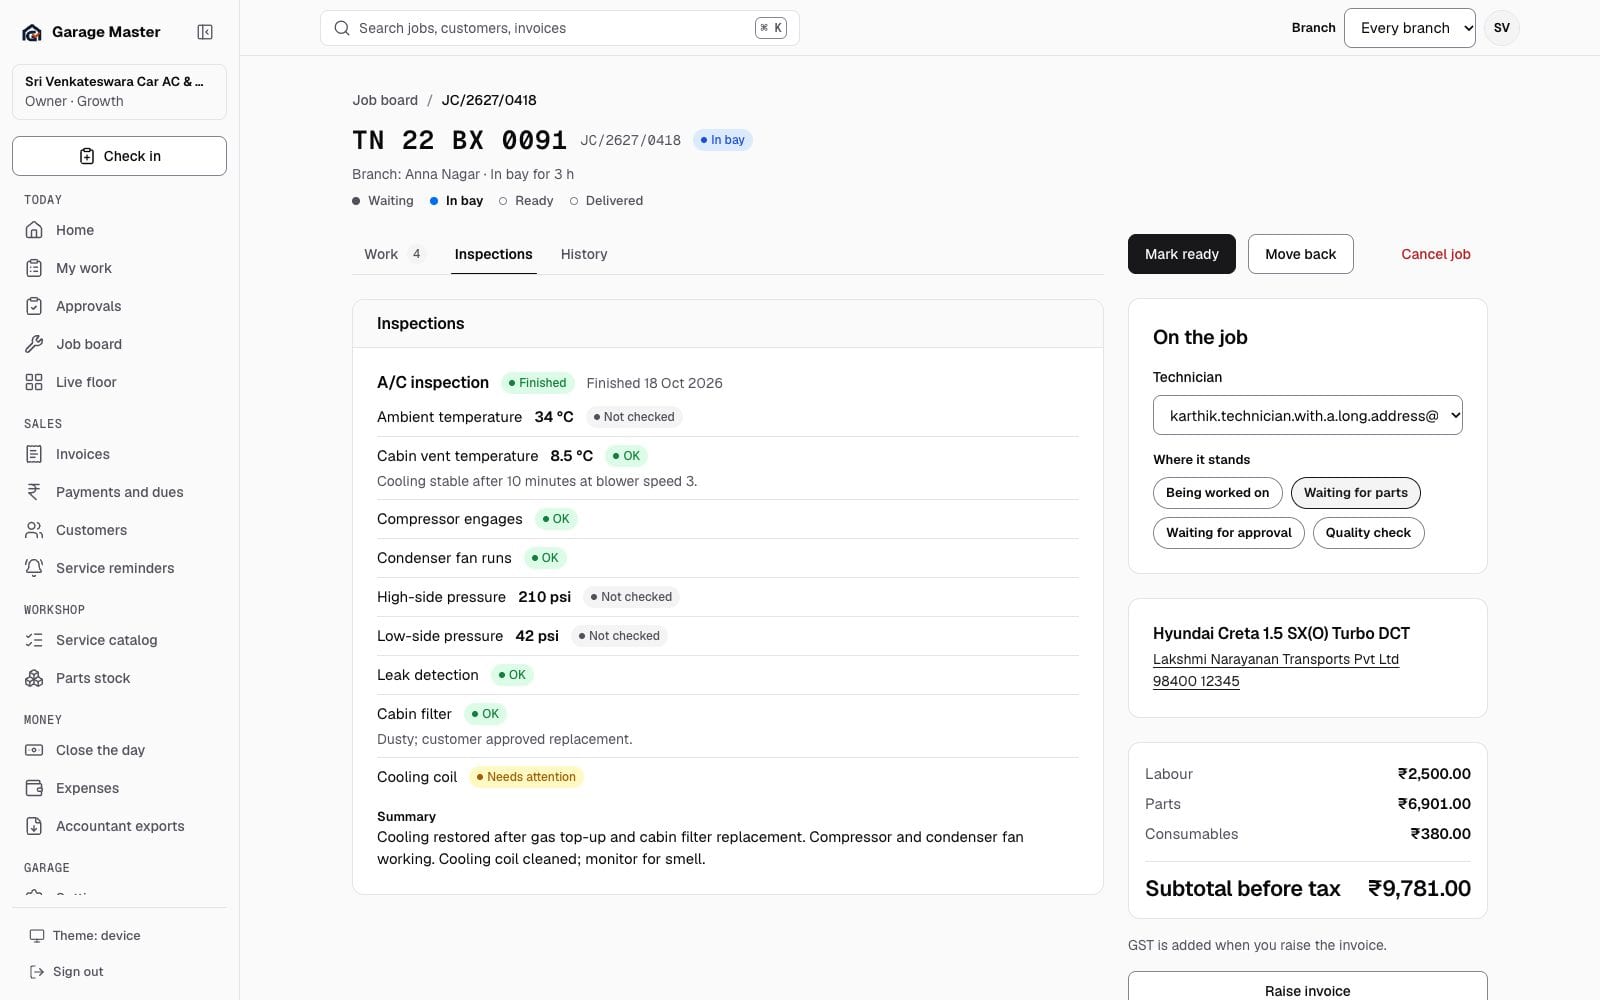Open Live floor grid icon

(x=34, y=382)
